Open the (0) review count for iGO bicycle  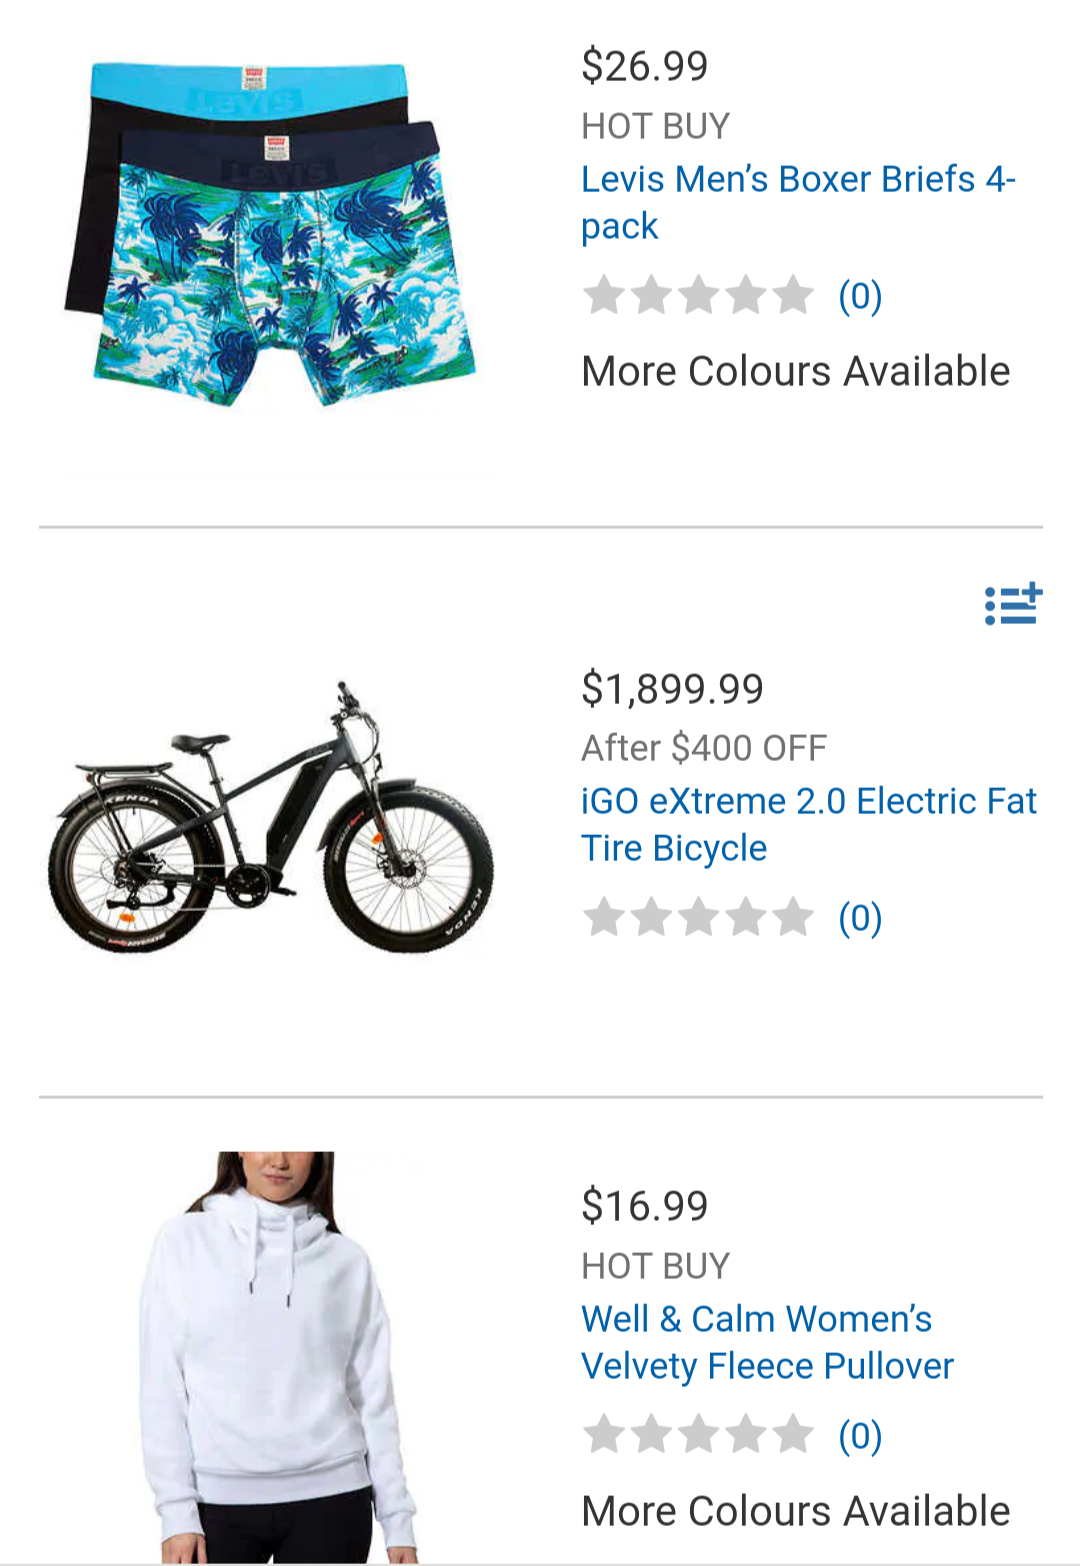(860, 918)
